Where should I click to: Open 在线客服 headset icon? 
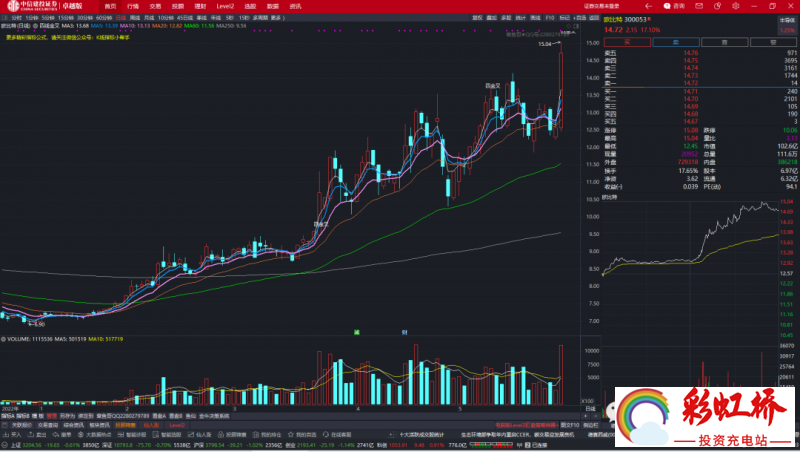point(326,435)
